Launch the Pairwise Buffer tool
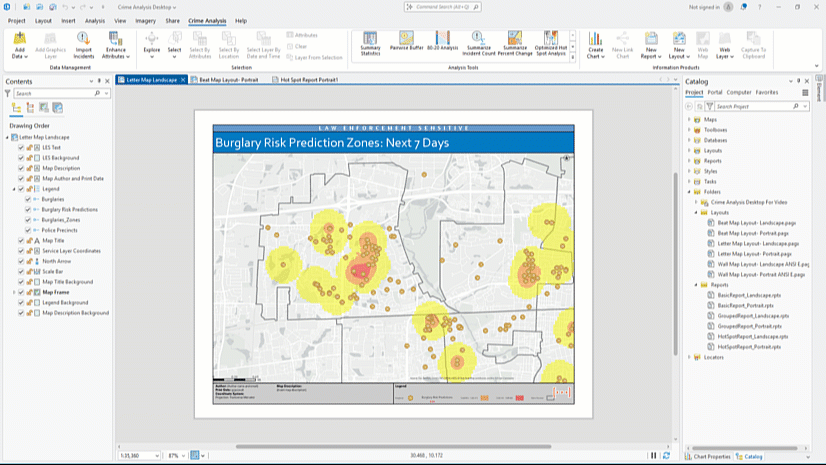Screen dimensions: 826x465 point(406,41)
